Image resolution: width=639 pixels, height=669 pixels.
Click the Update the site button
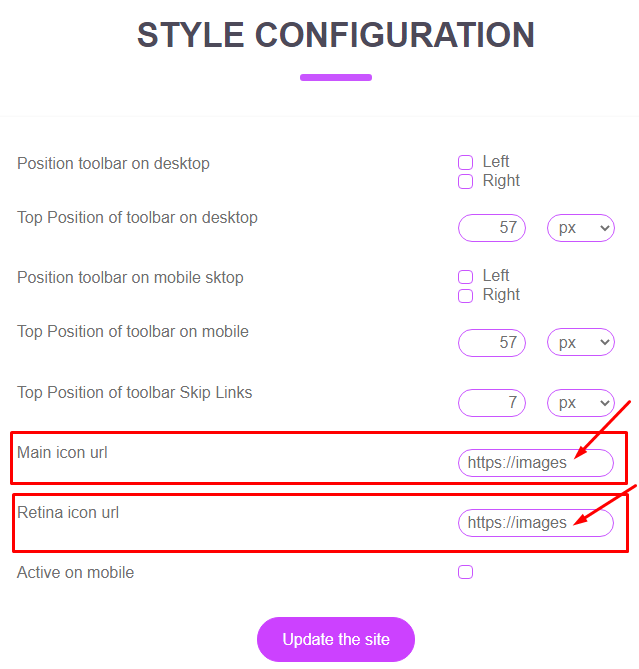point(336,639)
